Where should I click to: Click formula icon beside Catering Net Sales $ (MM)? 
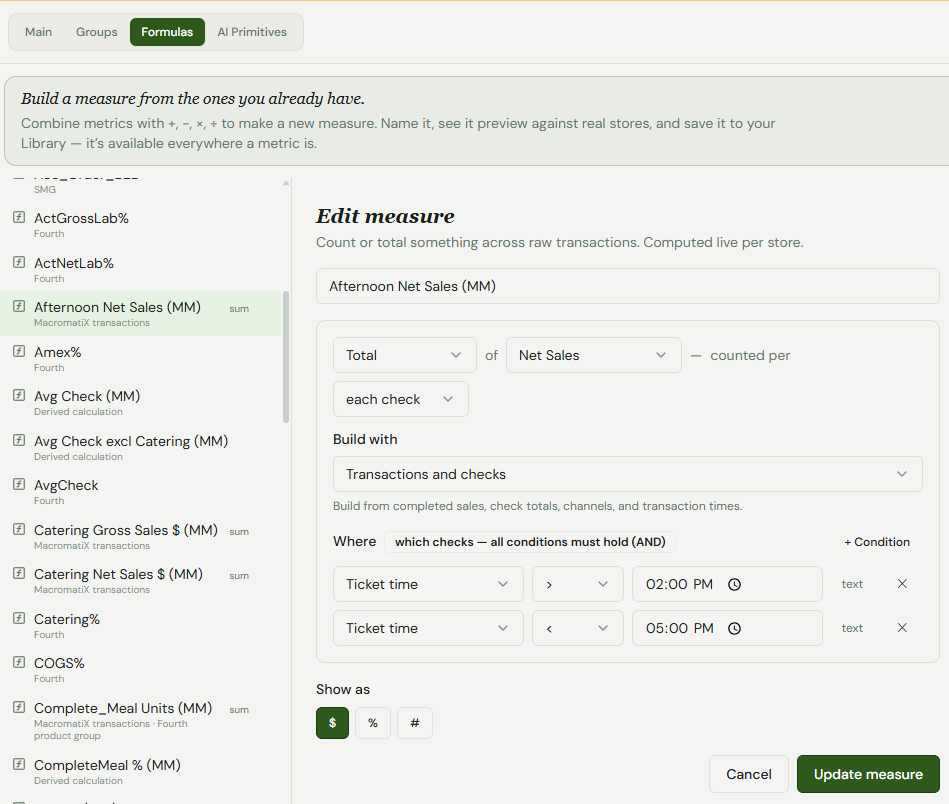coord(19,573)
